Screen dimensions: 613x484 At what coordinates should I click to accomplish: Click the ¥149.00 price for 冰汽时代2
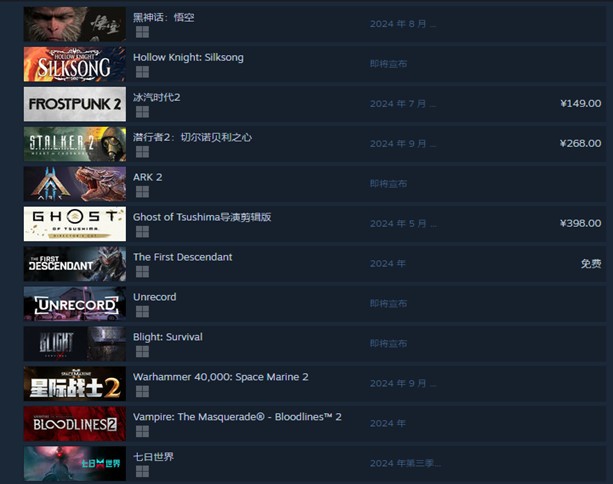click(581, 104)
